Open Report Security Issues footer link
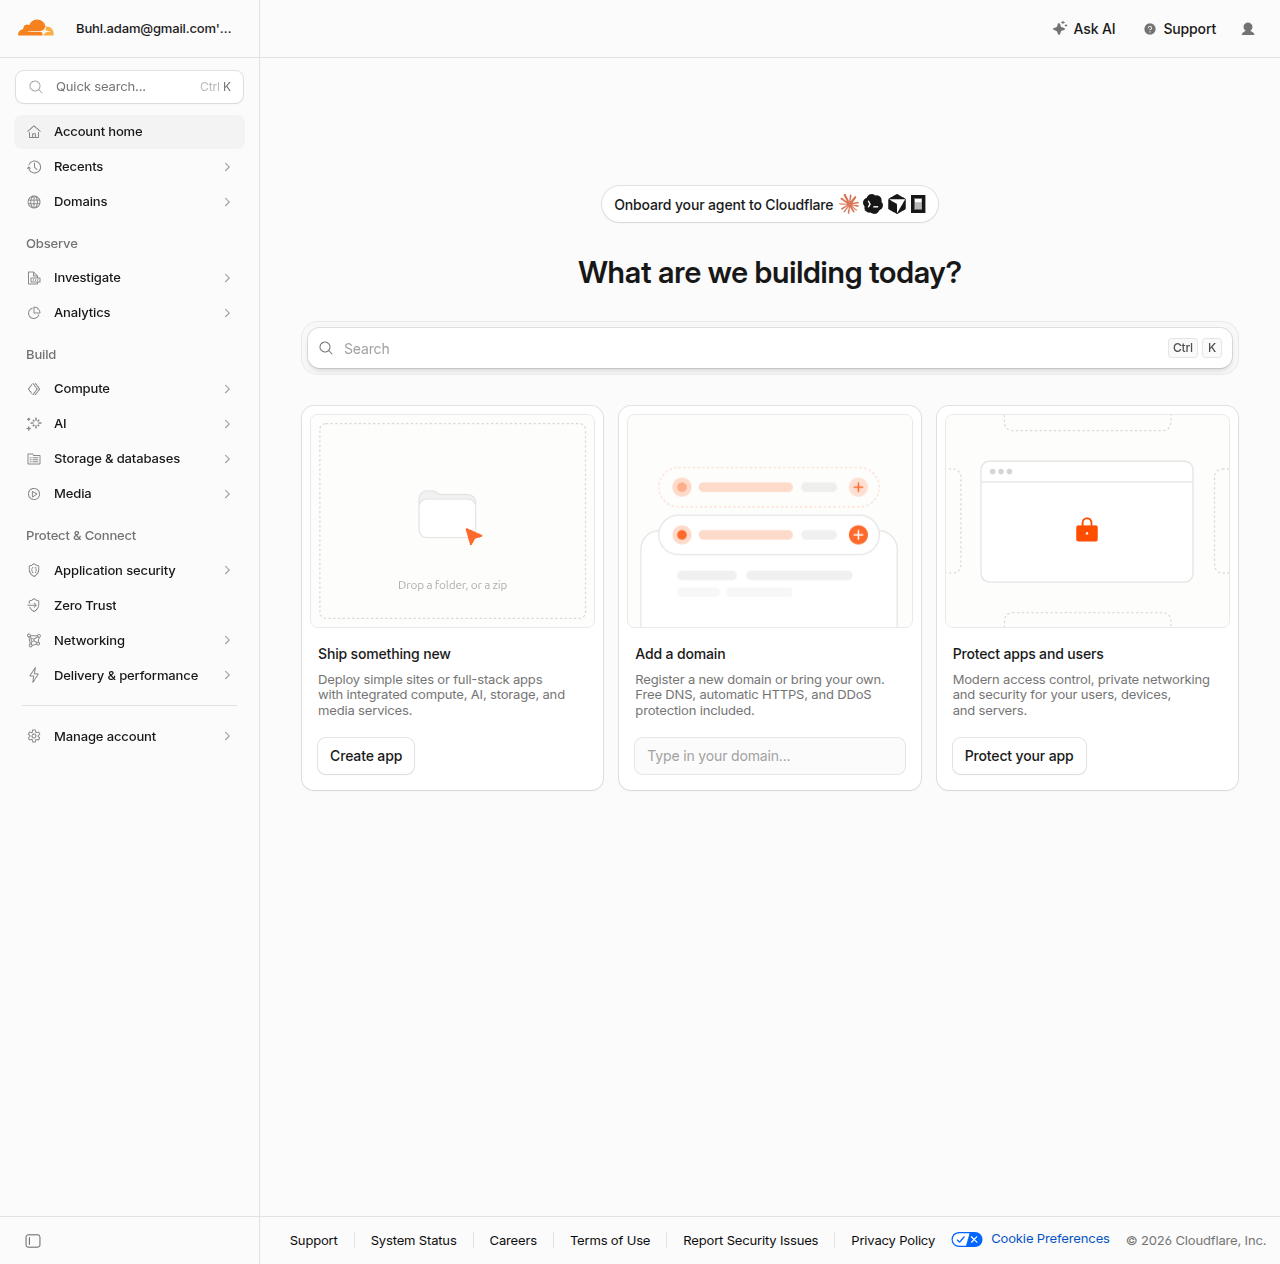Screen dimensions: 1280x1264 pos(751,1240)
